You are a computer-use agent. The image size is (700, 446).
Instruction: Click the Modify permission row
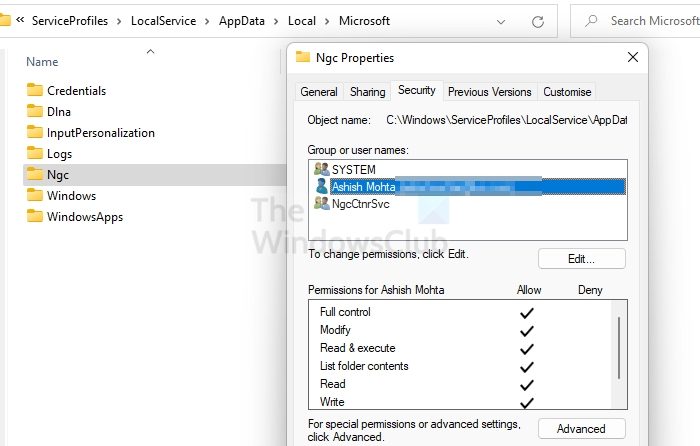pos(460,330)
